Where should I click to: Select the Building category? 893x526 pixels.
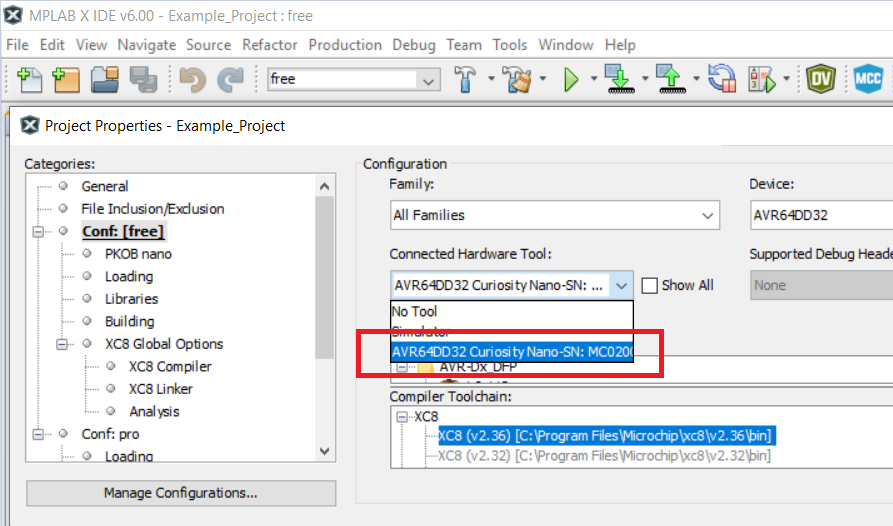coord(129,322)
